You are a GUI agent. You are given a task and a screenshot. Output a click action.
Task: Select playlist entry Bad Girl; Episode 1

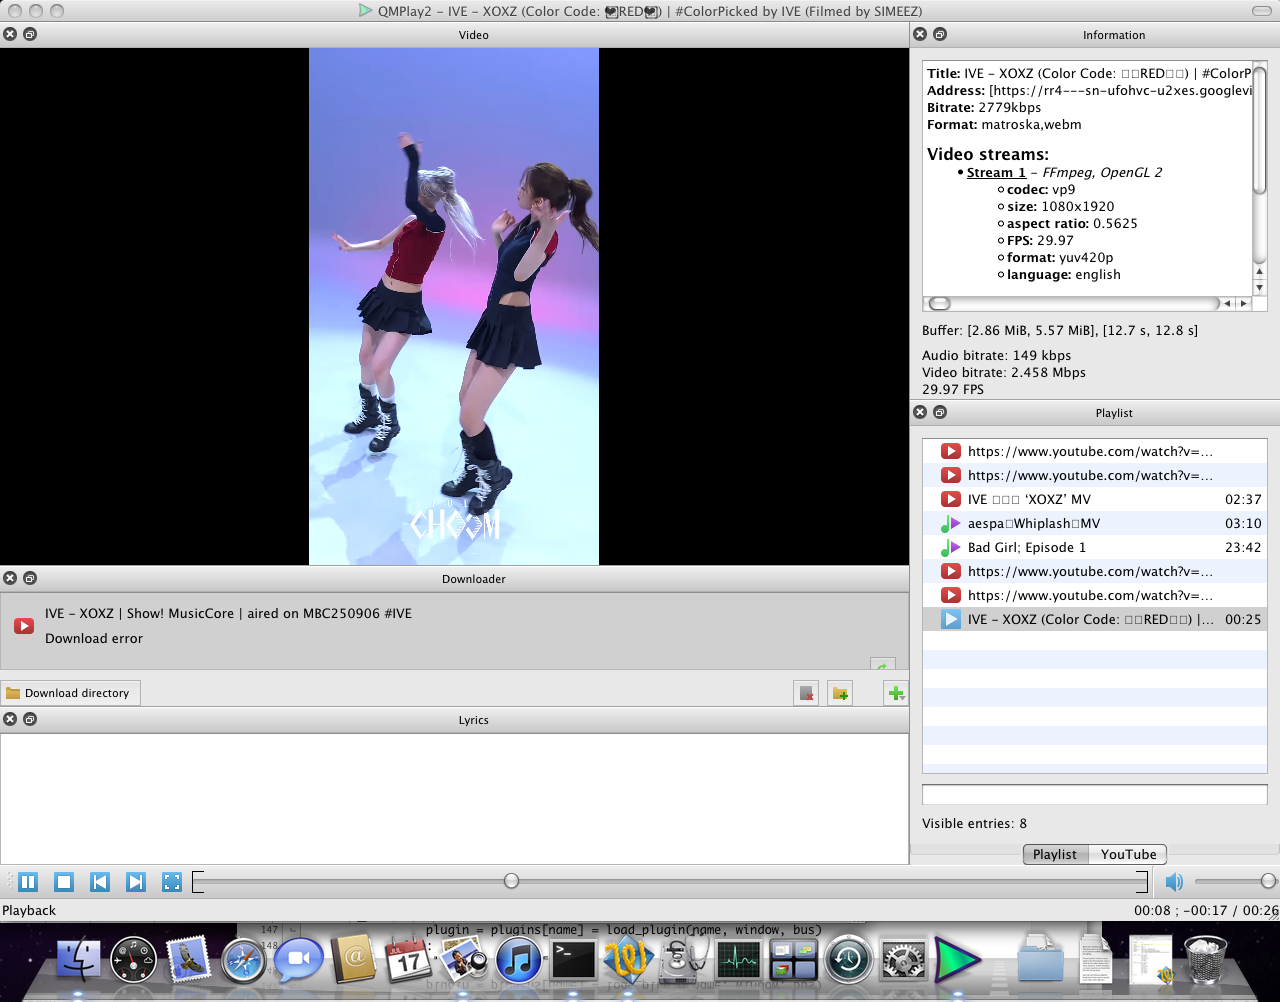[1094, 547]
